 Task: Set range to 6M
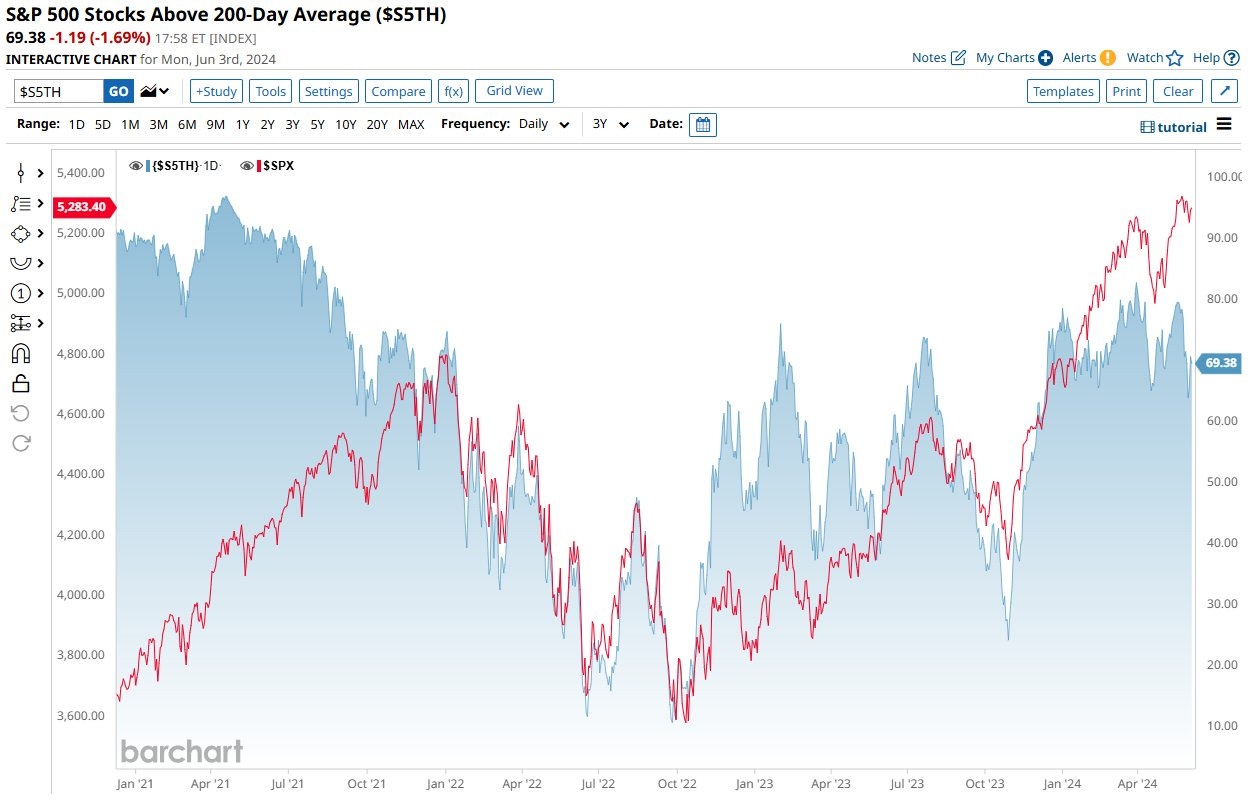pos(187,125)
